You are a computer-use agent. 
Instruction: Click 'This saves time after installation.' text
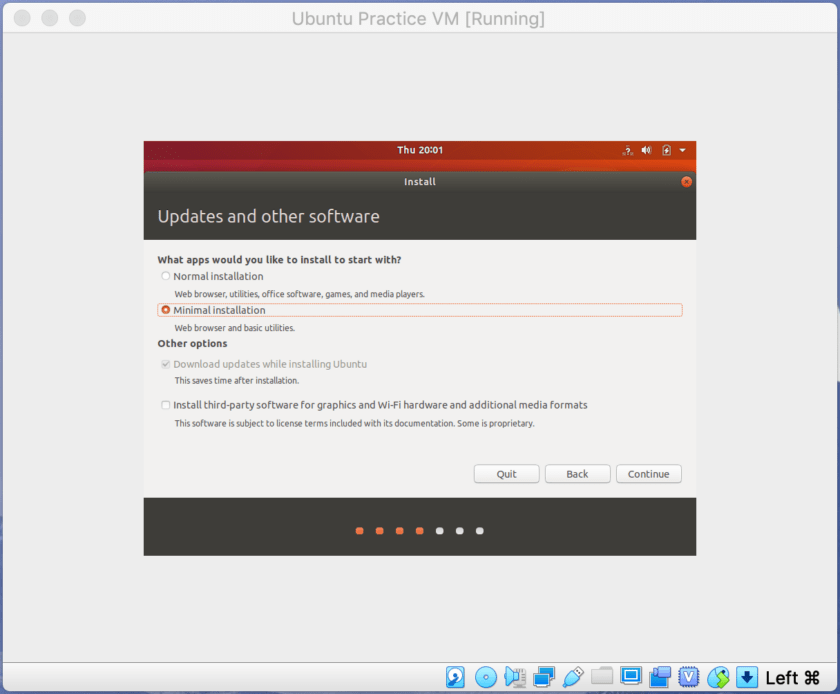pos(237,380)
